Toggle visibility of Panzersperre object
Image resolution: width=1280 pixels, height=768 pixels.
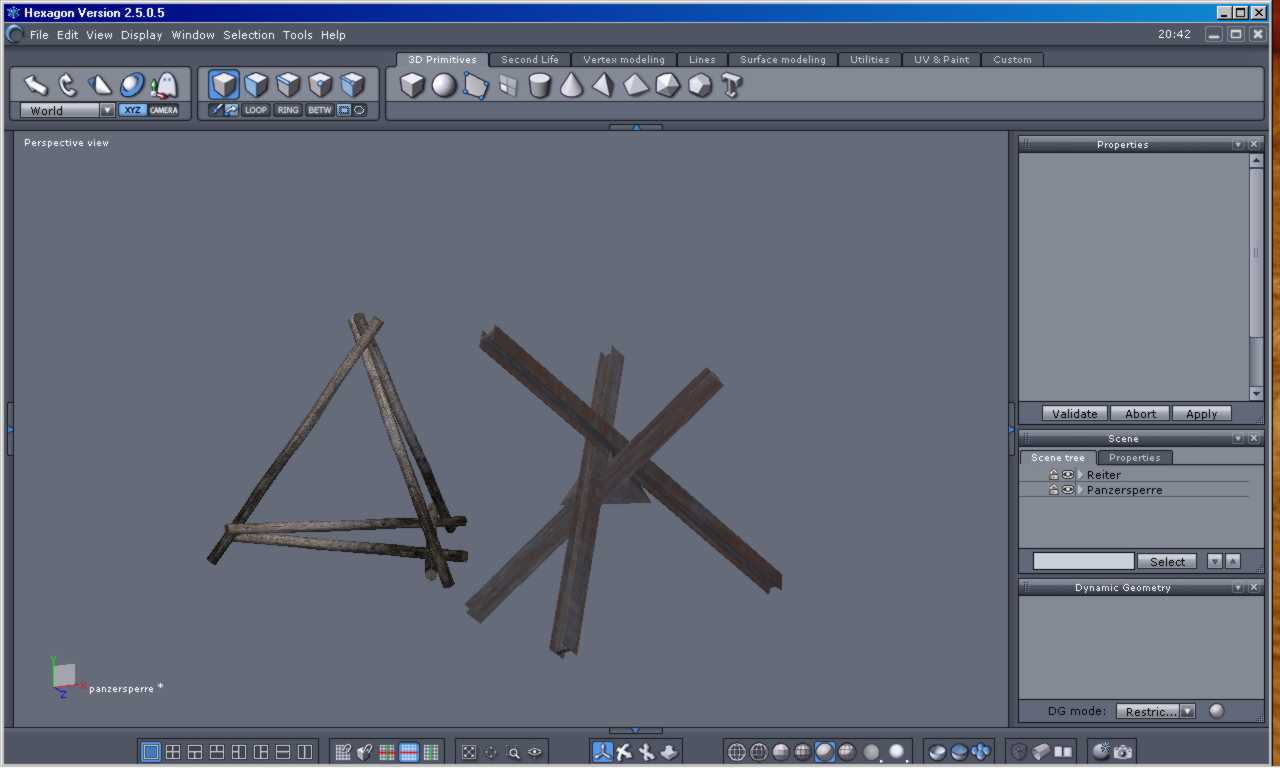point(1068,490)
